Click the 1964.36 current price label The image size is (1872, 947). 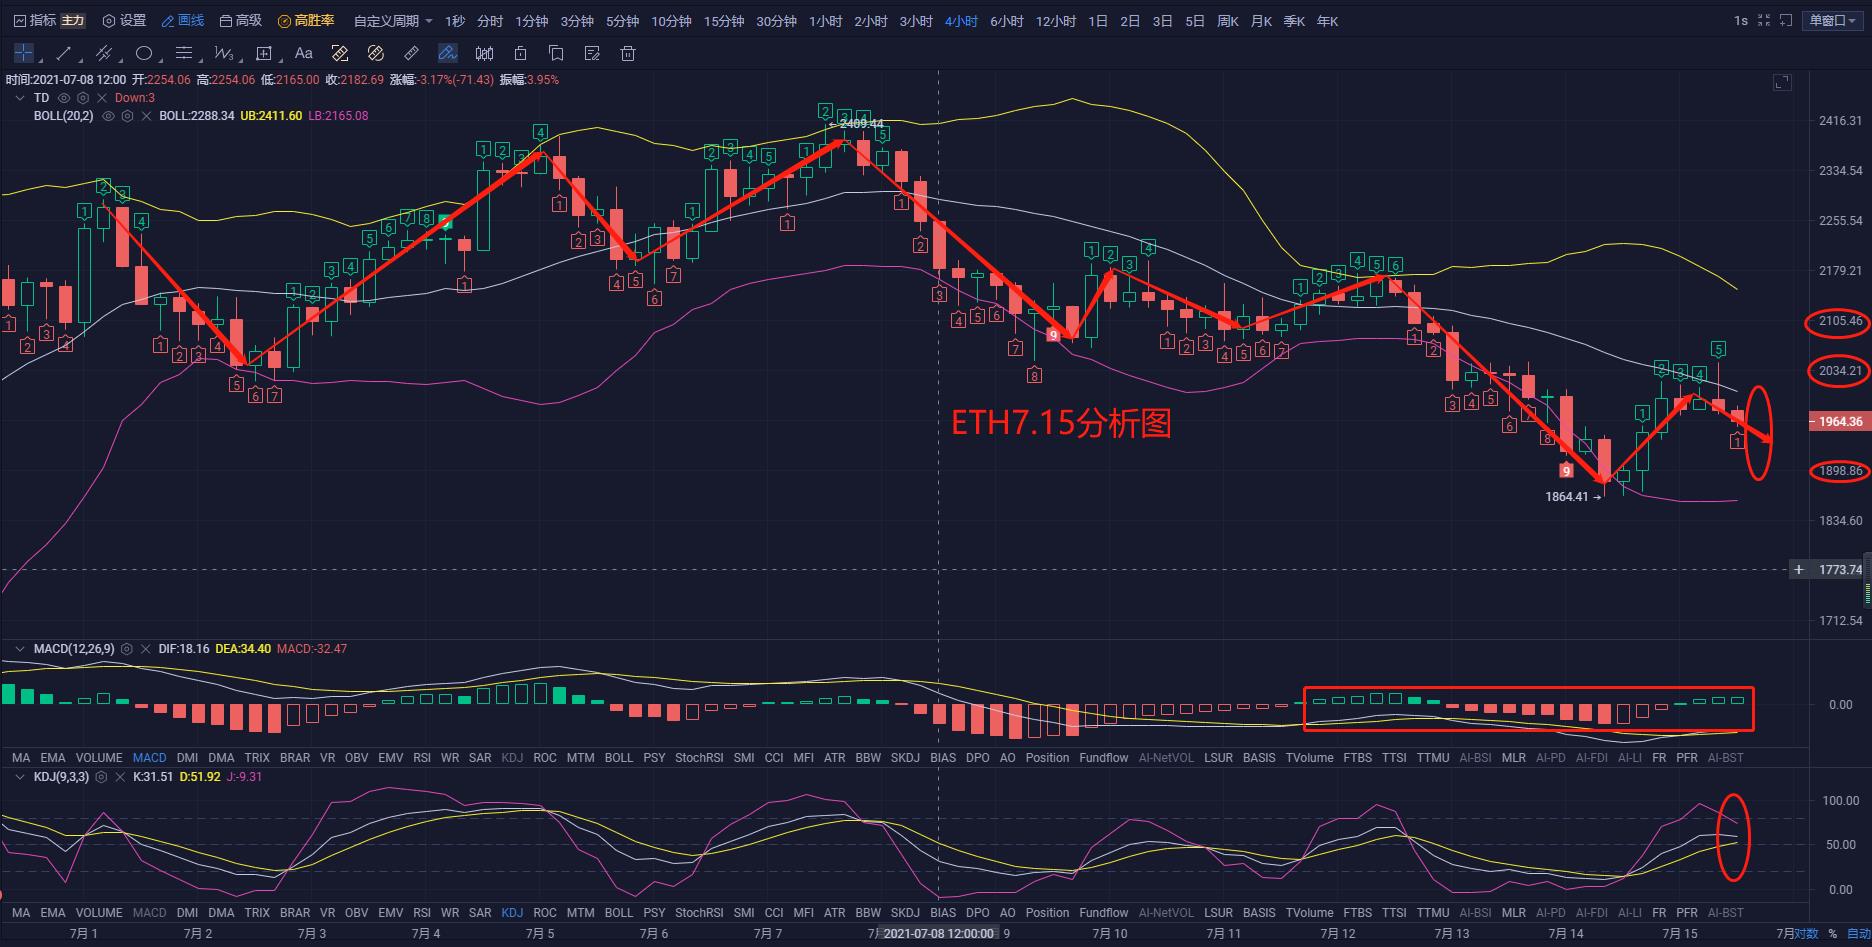pyautogui.click(x=1839, y=421)
